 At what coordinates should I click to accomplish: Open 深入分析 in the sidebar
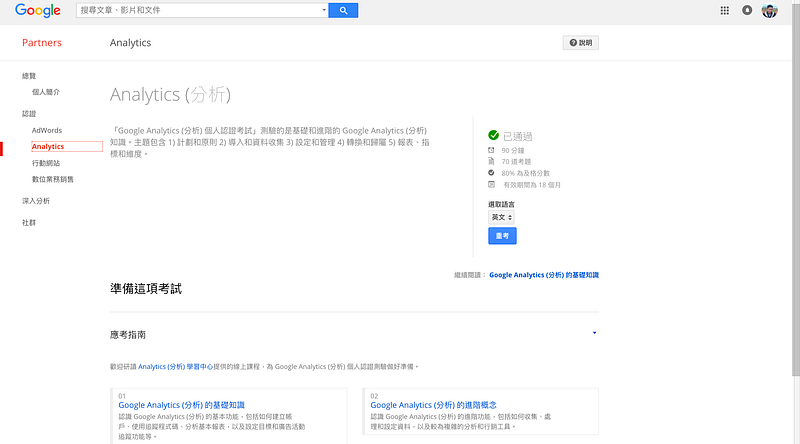point(36,201)
